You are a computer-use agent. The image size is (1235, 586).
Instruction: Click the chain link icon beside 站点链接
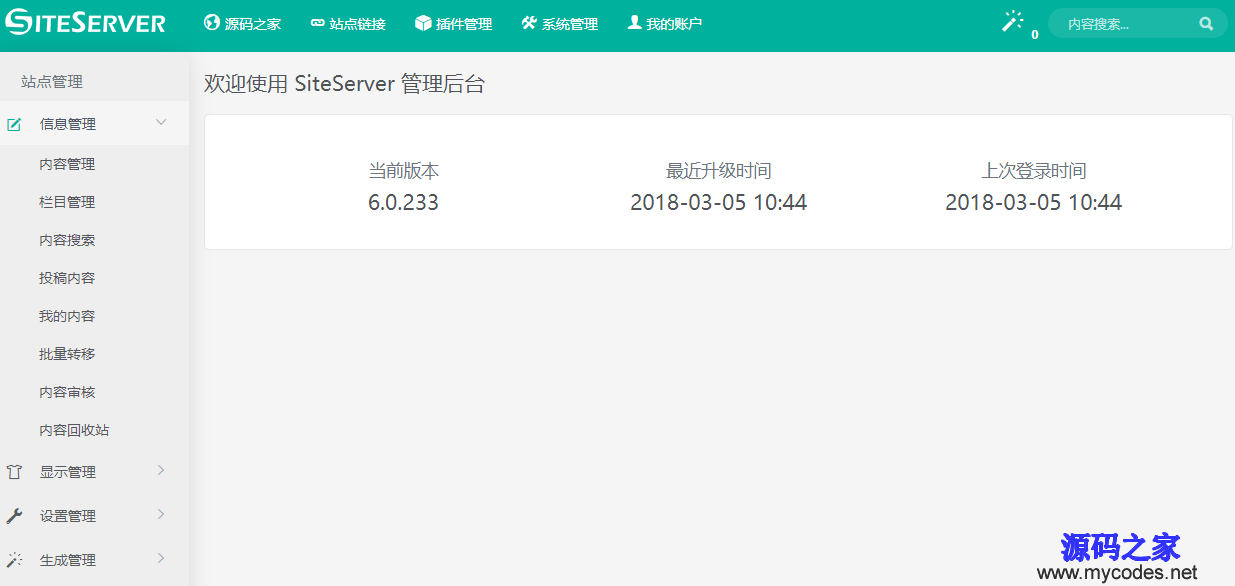(318, 23)
